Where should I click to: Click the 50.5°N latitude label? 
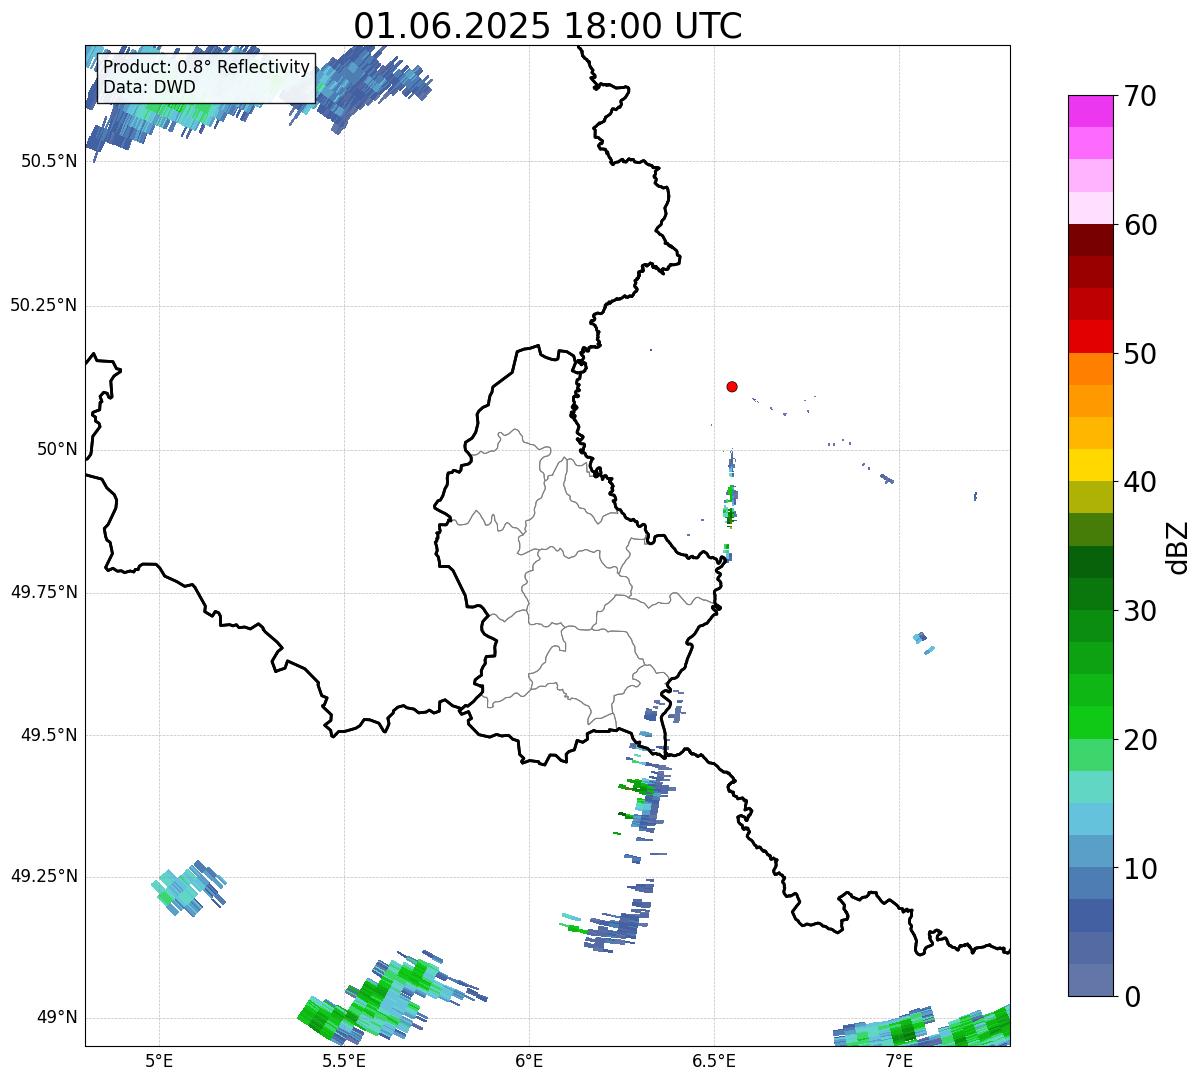(49, 161)
